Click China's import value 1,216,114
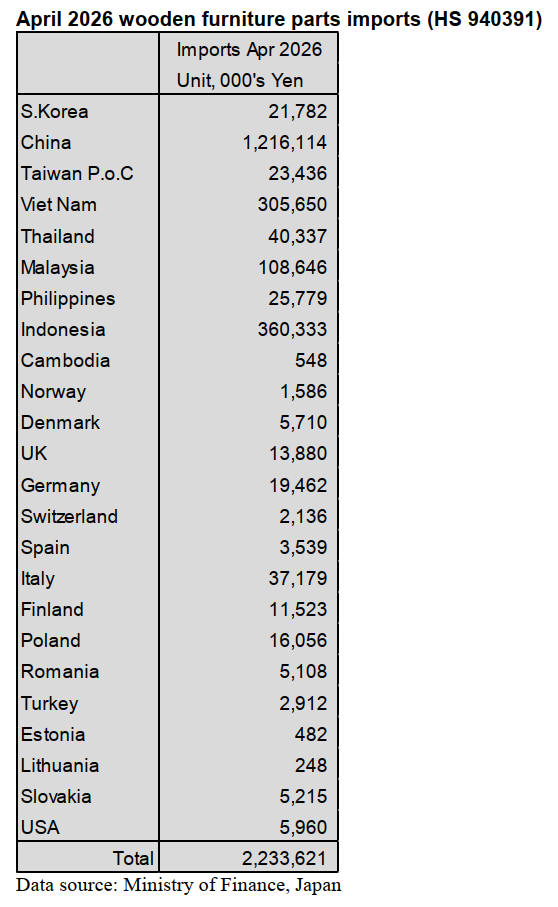This screenshot has height=907, width=558. click(284, 143)
